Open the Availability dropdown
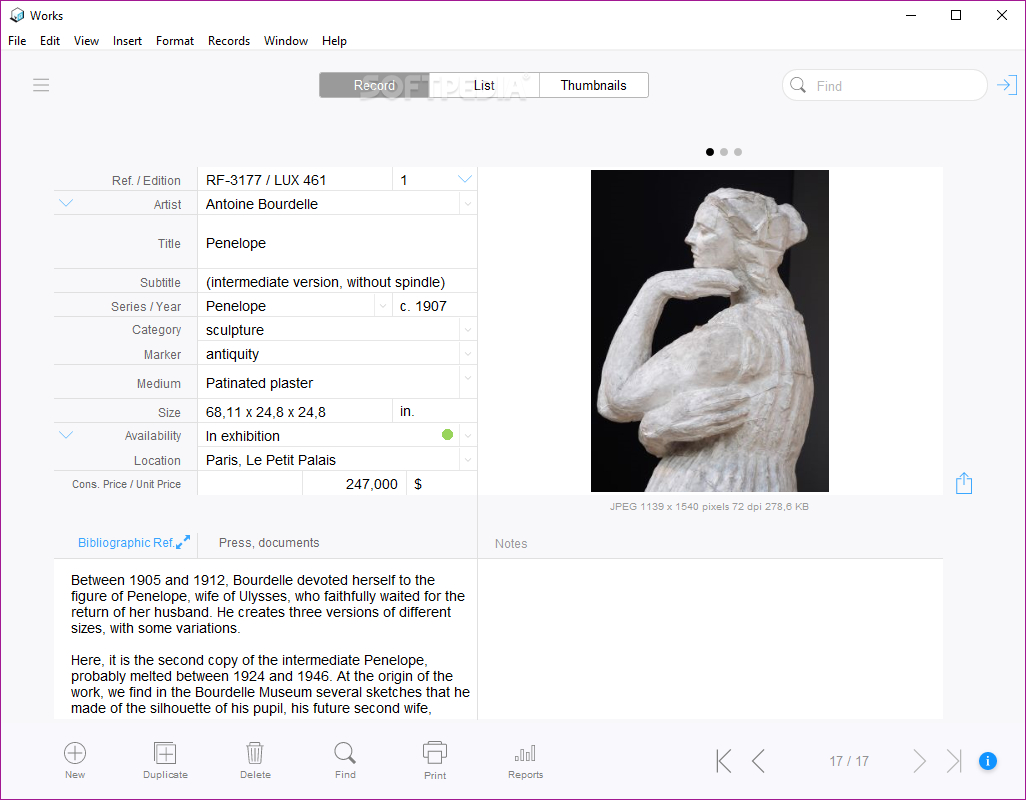This screenshot has width=1026, height=800. 468,436
